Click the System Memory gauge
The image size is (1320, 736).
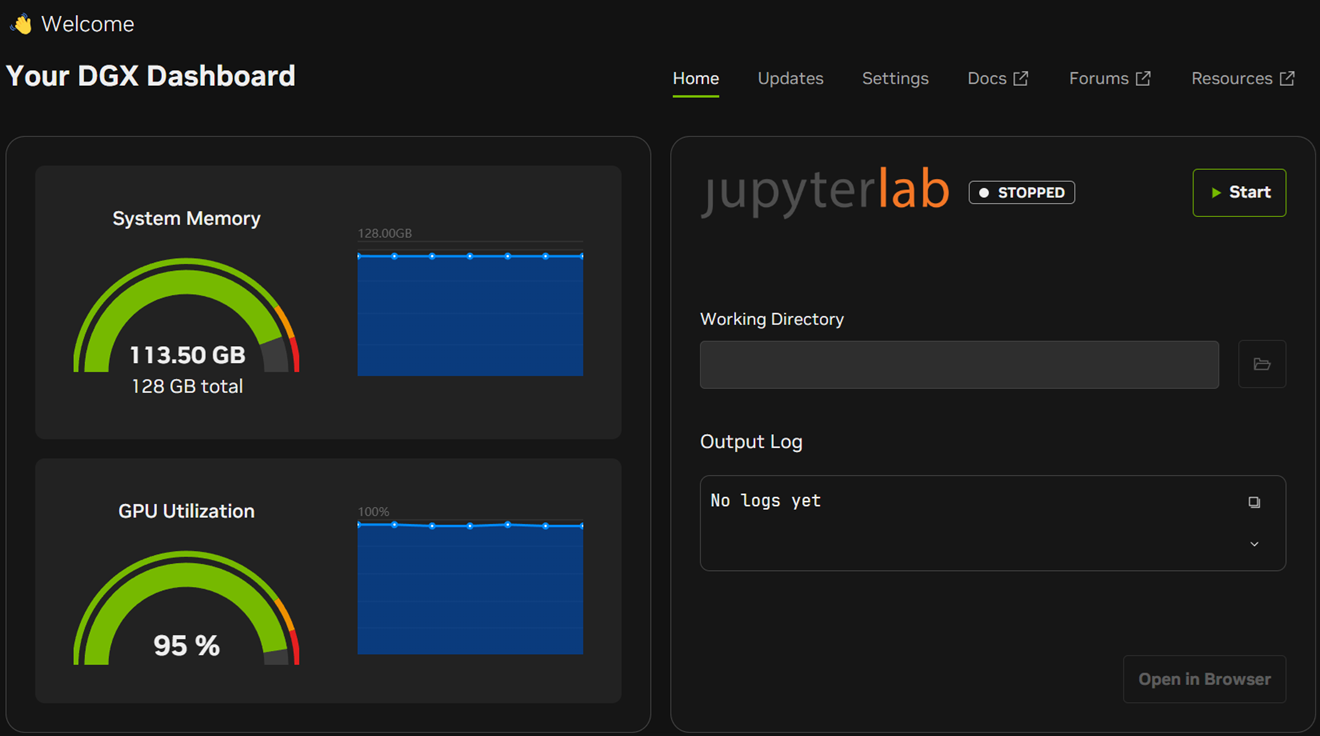186,315
